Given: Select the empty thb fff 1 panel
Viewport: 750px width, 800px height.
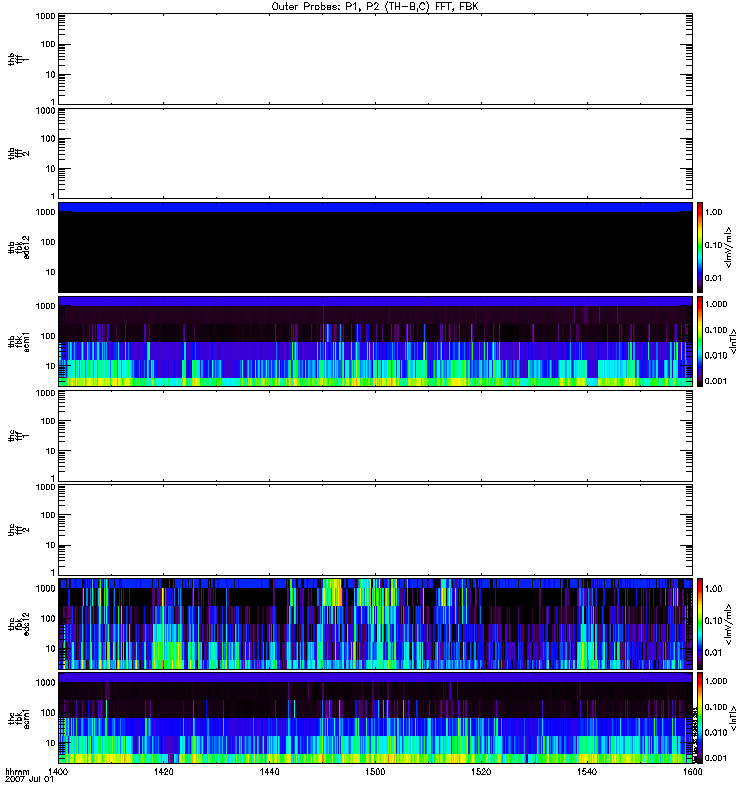Looking at the screenshot, I should 375,58.
